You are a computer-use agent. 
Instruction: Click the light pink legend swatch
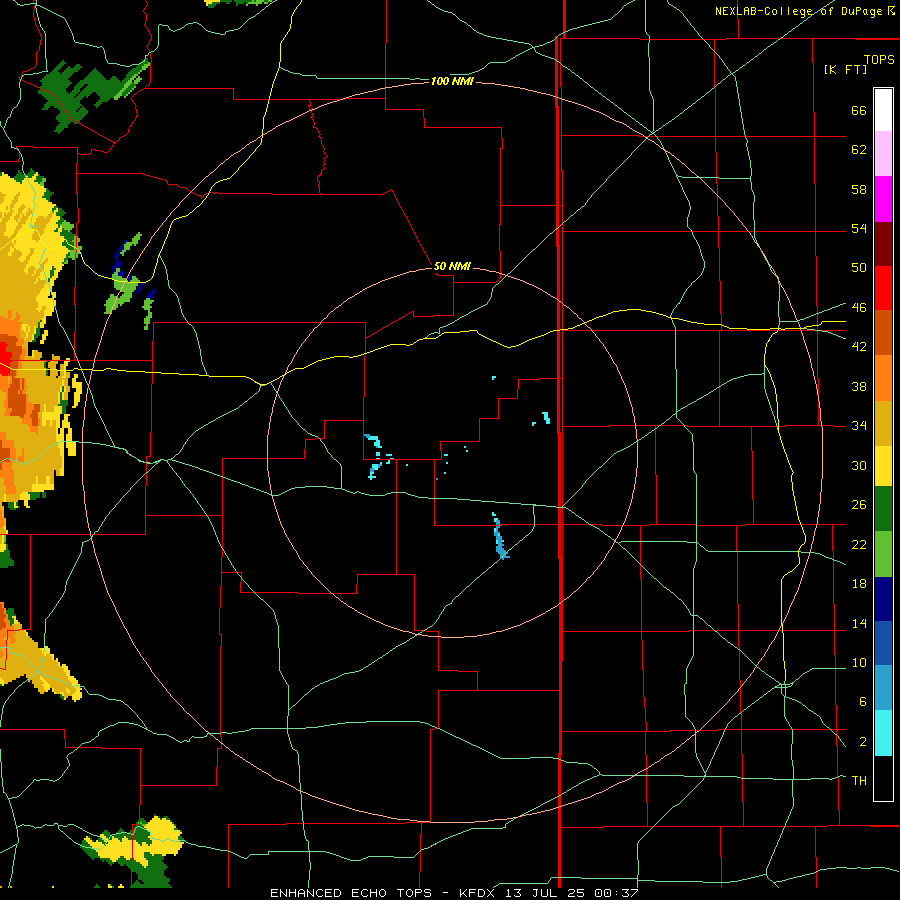pos(883,153)
